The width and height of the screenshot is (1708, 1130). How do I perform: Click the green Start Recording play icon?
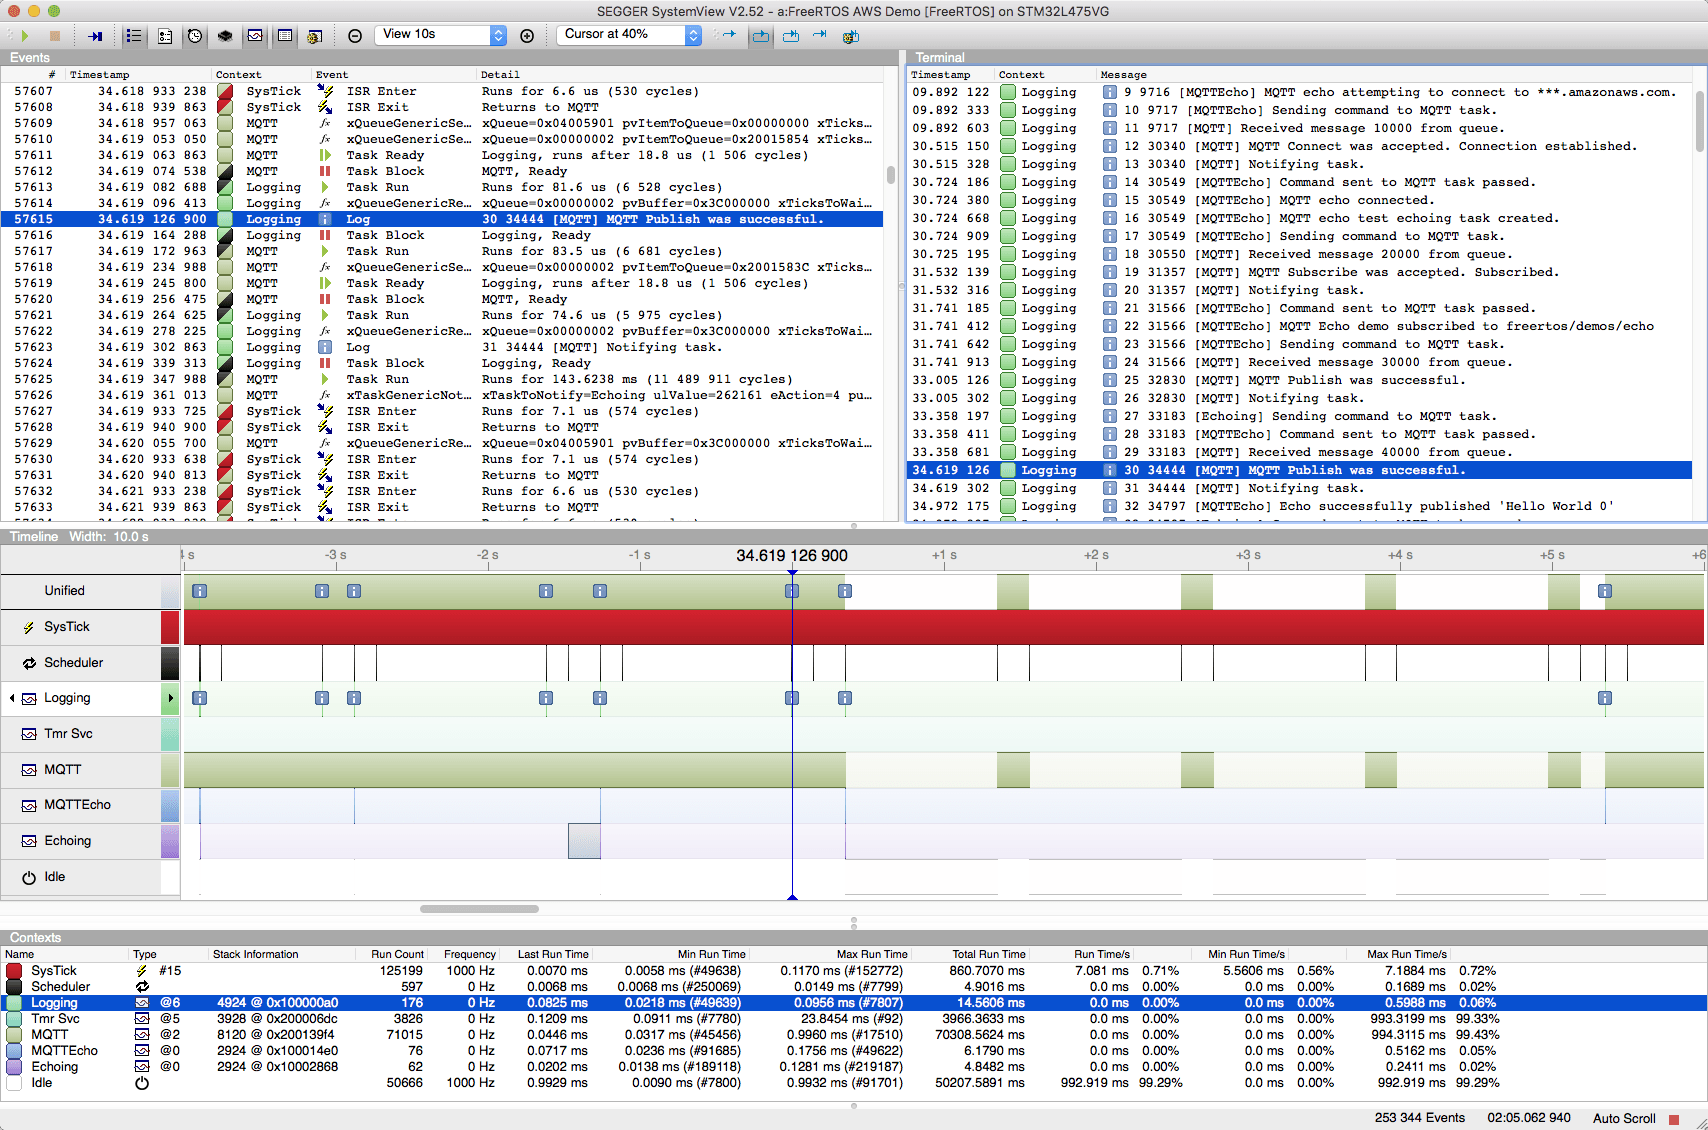point(24,36)
